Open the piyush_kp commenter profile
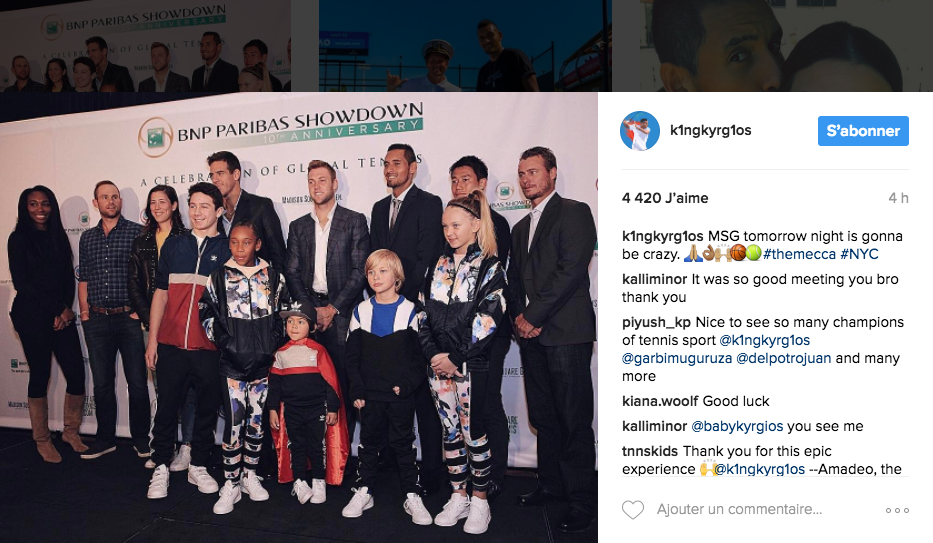This screenshot has width=933, height=543. (x=656, y=322)
